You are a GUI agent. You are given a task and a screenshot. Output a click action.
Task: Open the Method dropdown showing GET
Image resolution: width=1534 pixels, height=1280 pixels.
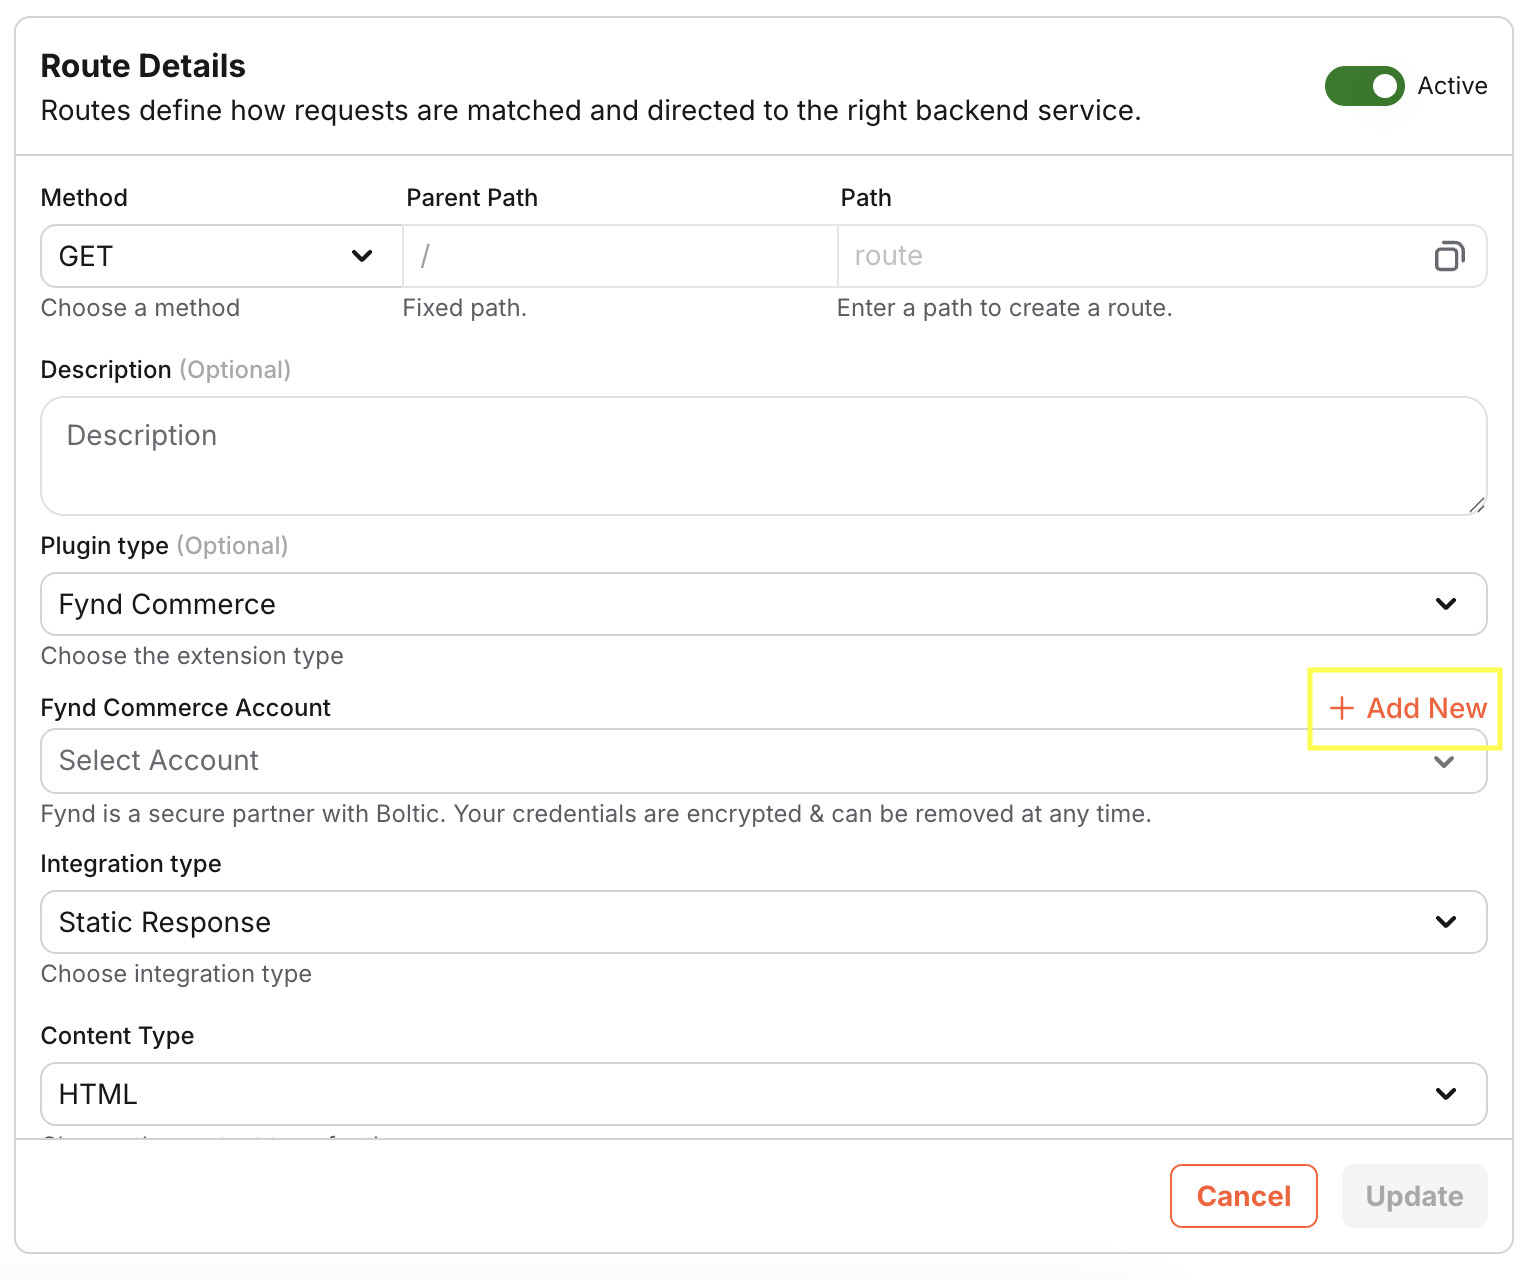pyautogui.click(x=221, y=256)
